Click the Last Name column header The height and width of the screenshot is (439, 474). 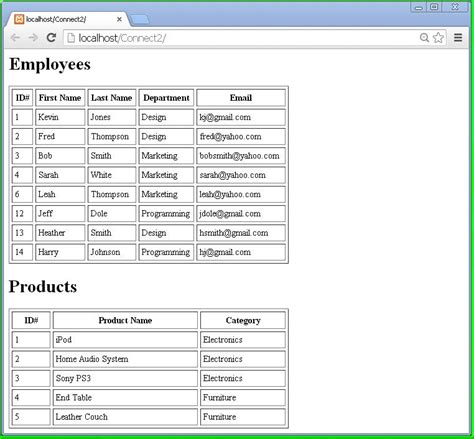[x=112, y=98]
